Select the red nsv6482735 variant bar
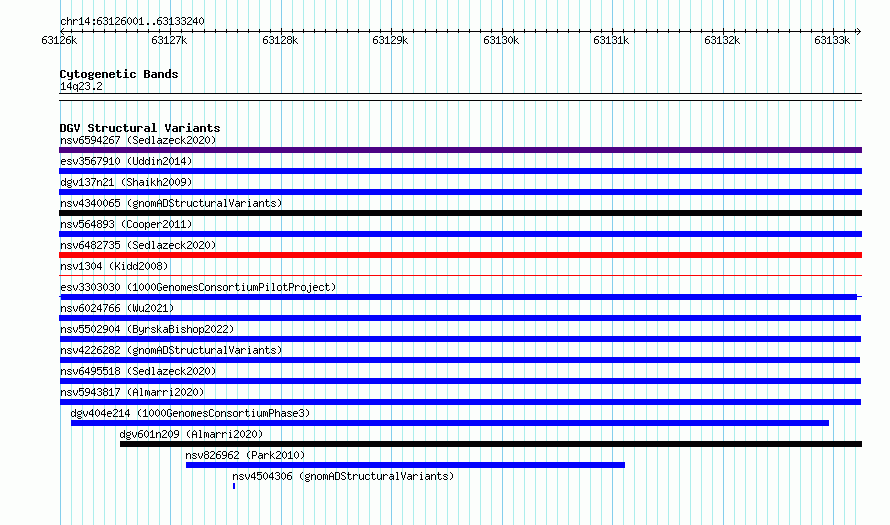 (460, 255)
